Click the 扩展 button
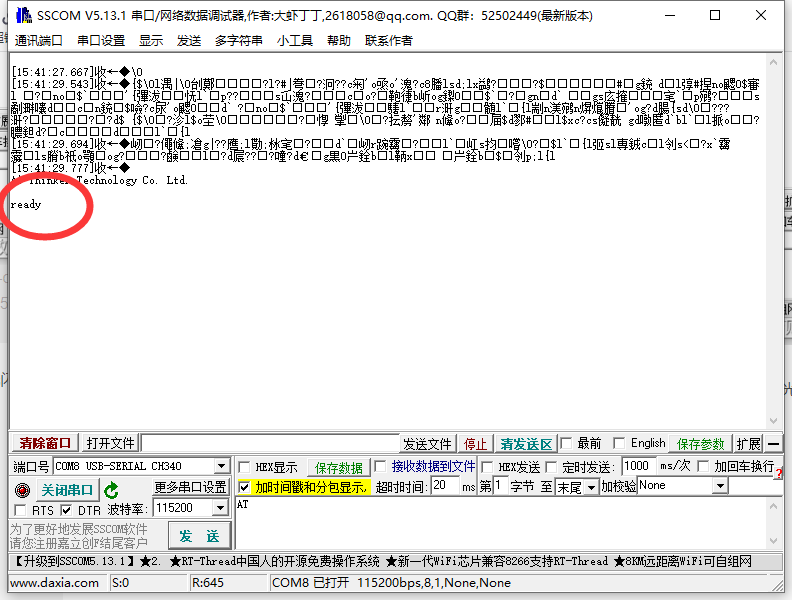This screenshot has height=600, width=792. [x=748, y=444]
